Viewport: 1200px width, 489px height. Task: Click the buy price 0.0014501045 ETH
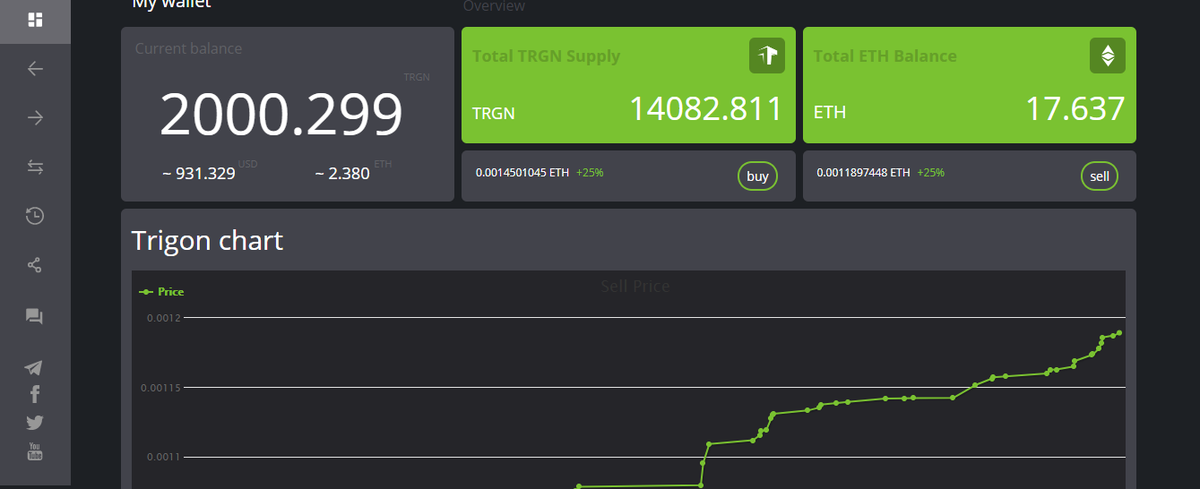click(x=520, y=172)
